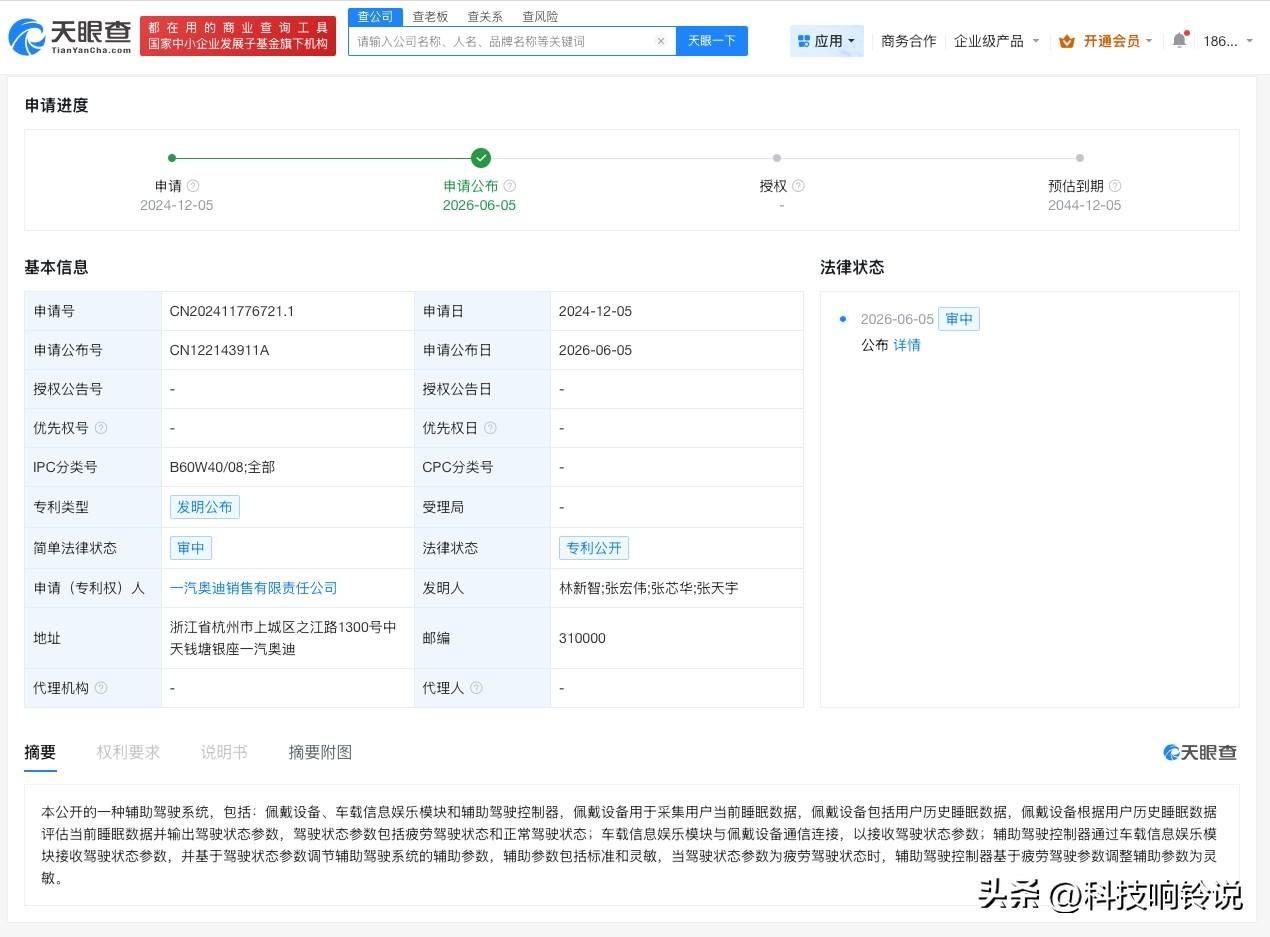Viewport: 1270px width, 937px height.
Task: Click help icon beside 代理机构
Action: pyautogui.click(x=100, y=688)
